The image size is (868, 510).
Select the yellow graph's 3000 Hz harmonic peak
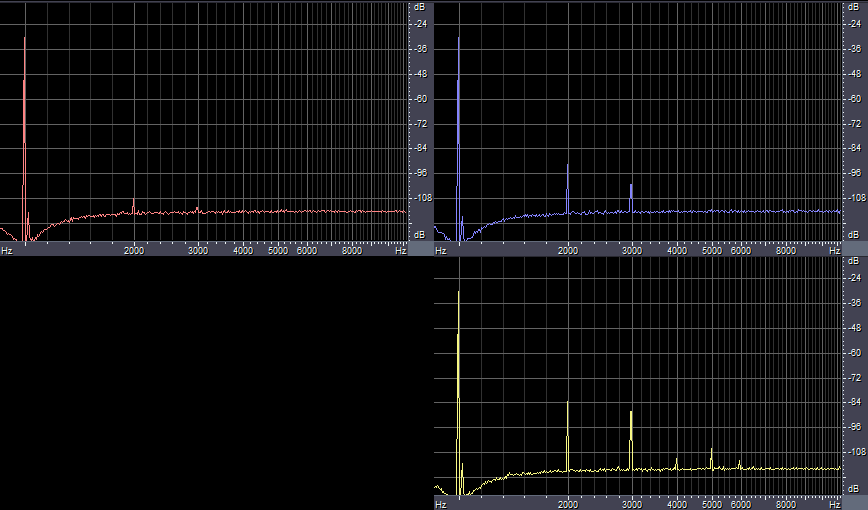tap(631, 441)
